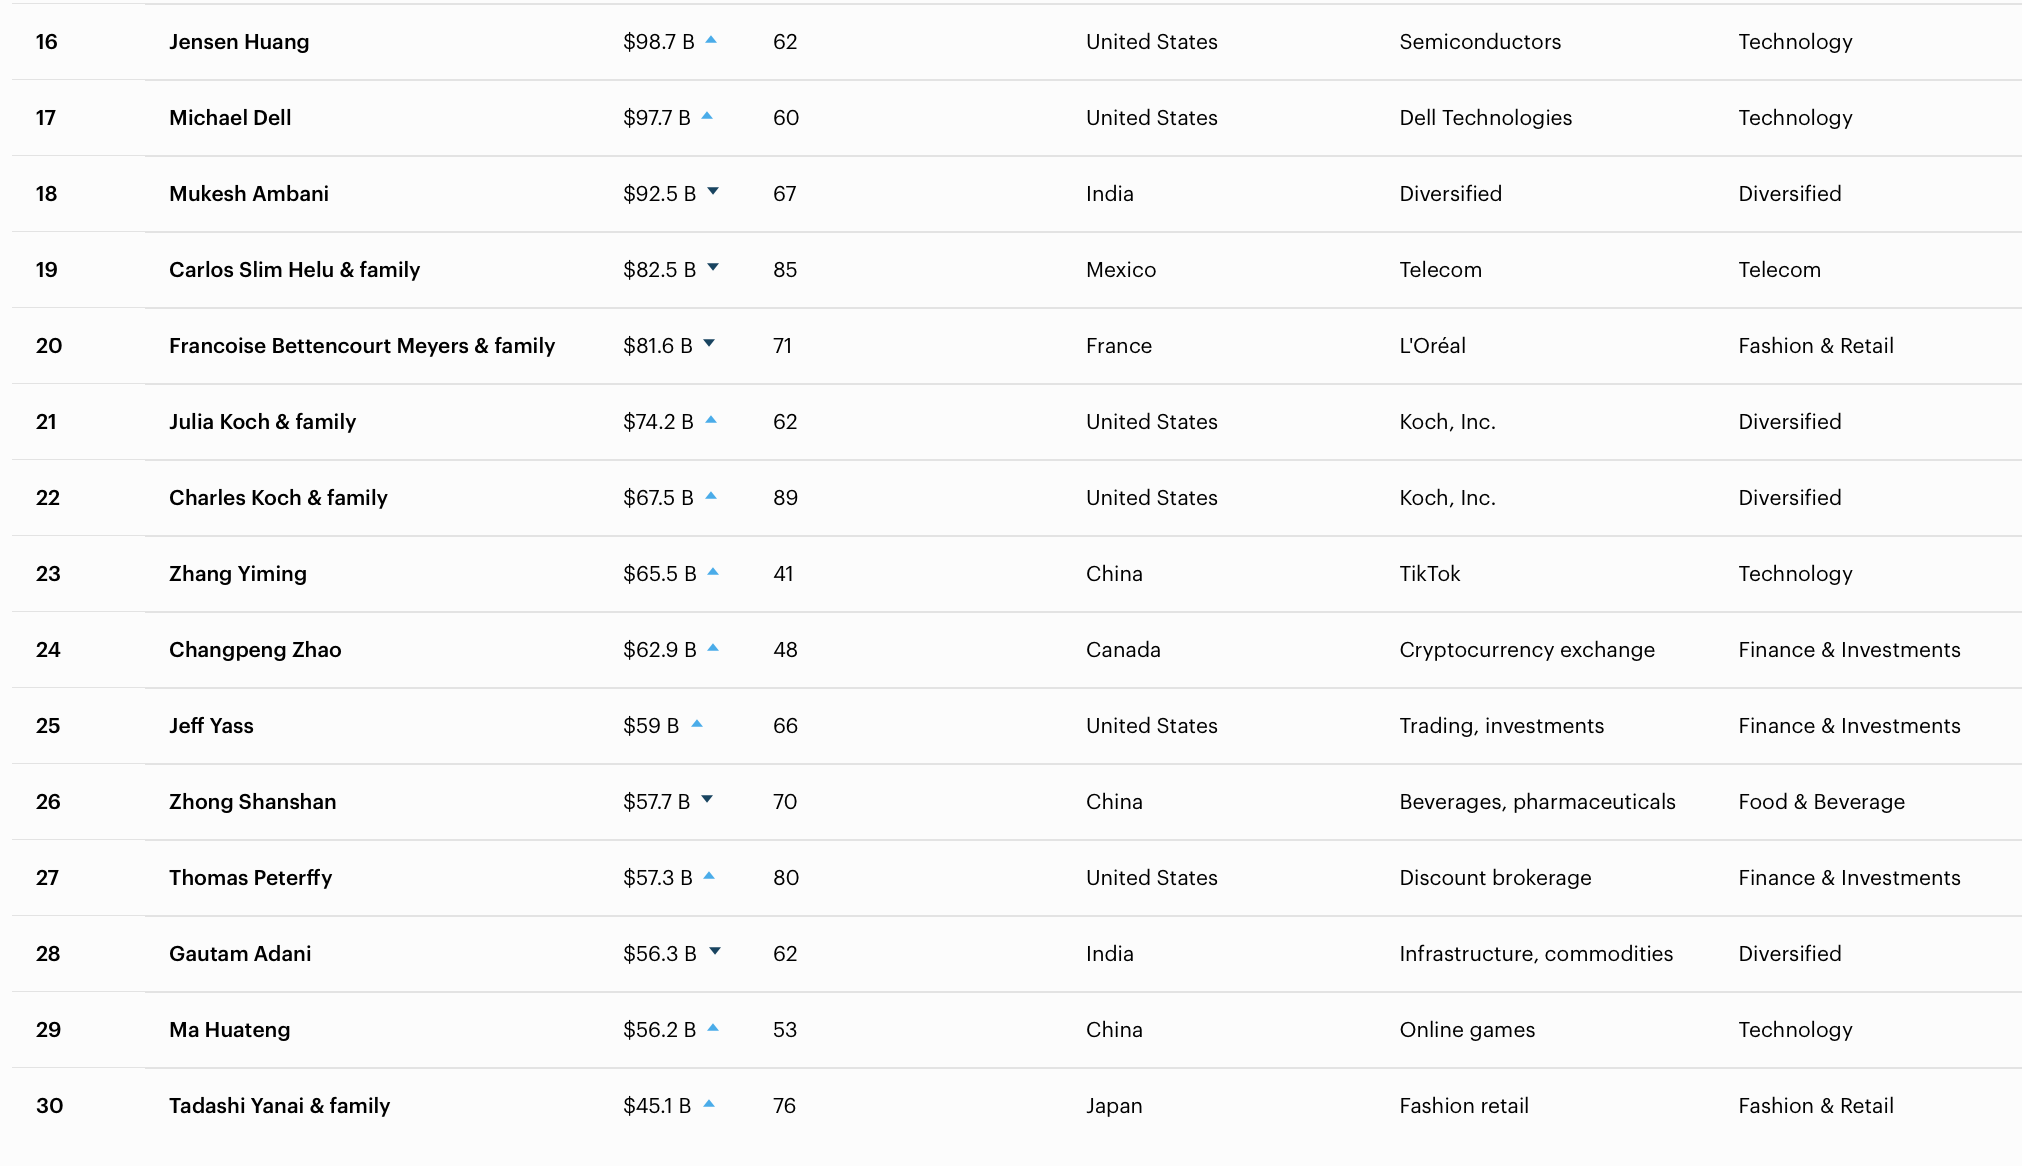Click the L'Oréal source cell

[1432, 346]
